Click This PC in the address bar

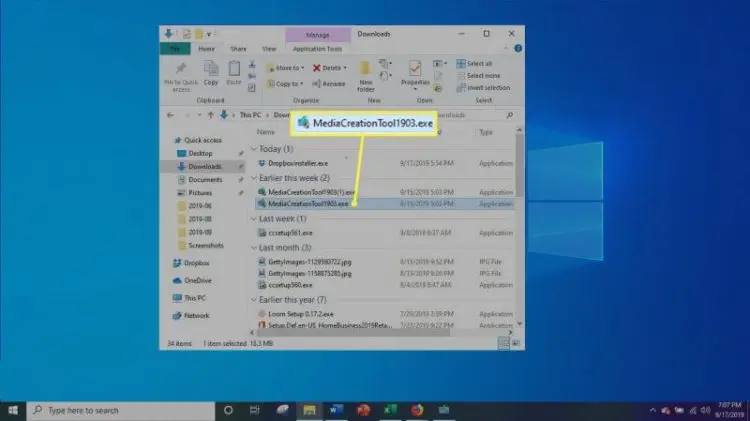pos(250,115)
